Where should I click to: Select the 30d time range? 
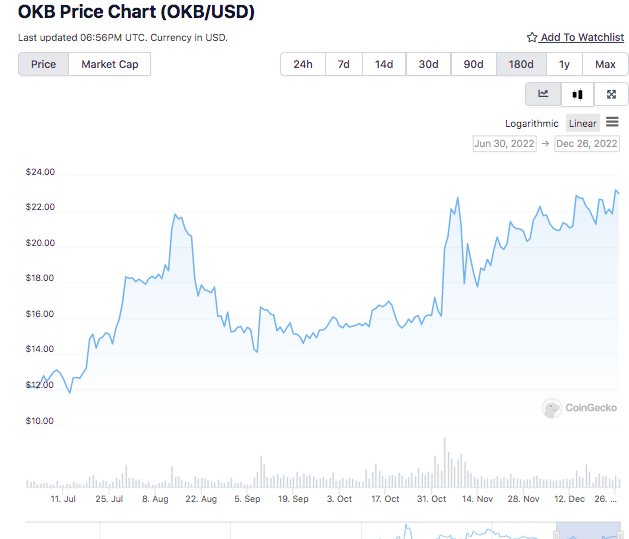[428, 64]
